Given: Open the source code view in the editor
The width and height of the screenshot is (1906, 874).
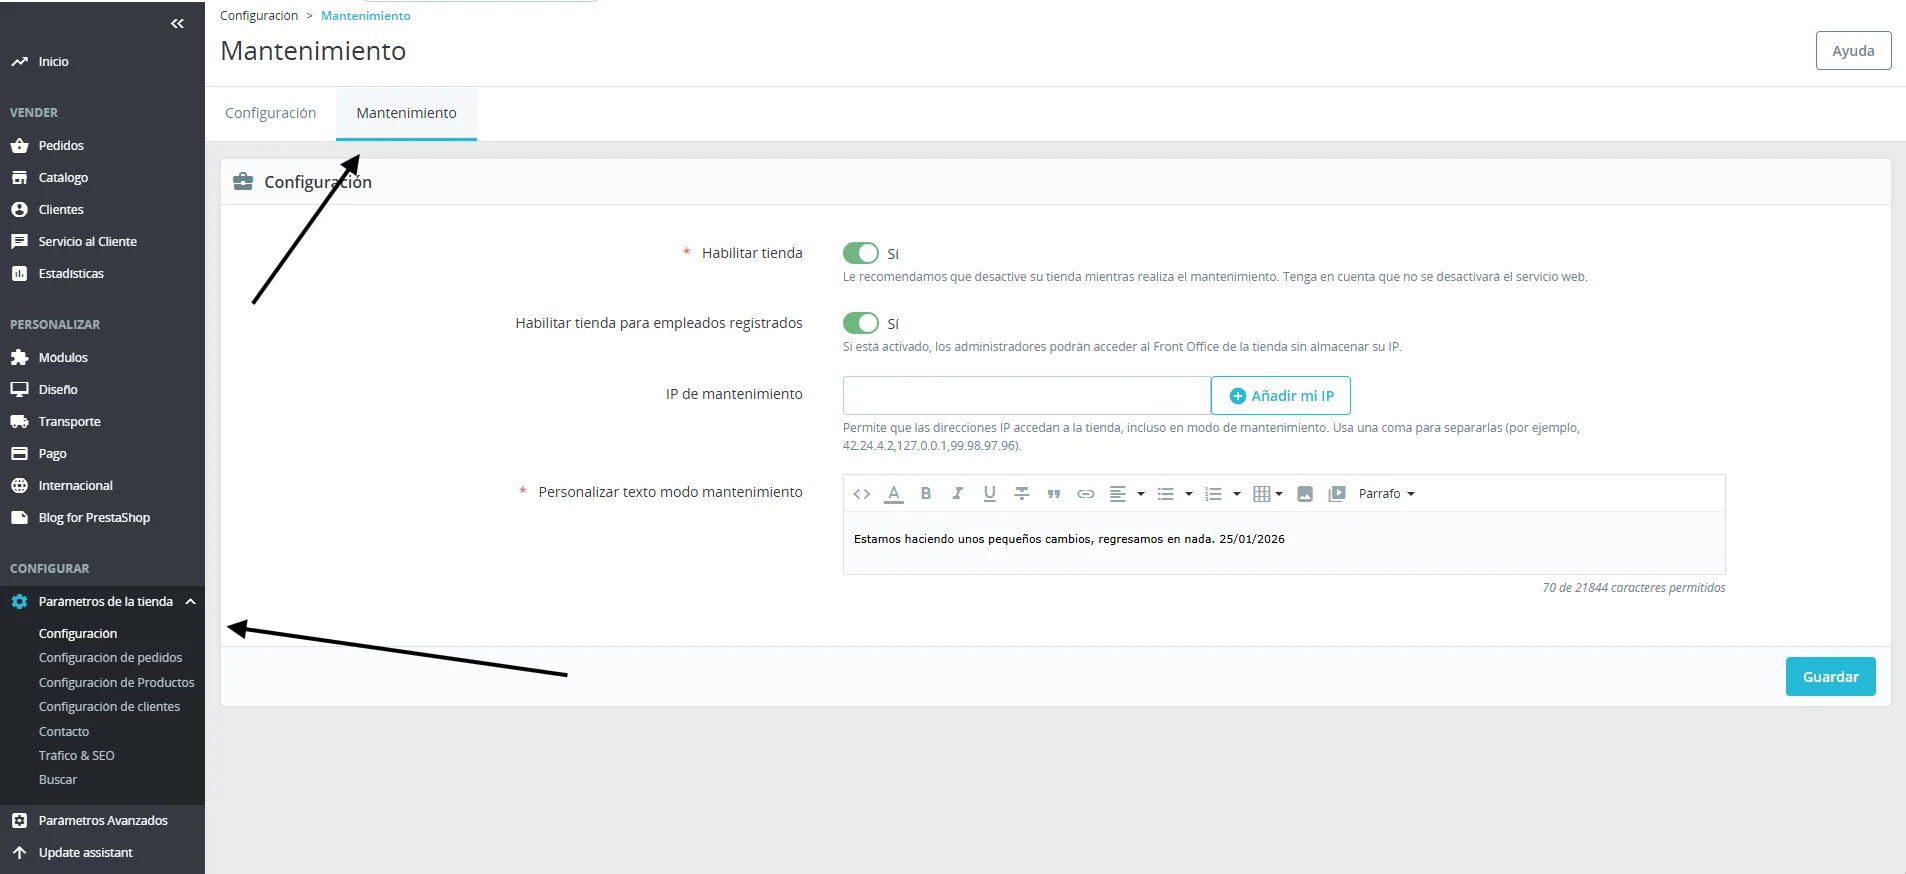Looking at the screenshot, I should pyautogui.click(x=862, y=494).
